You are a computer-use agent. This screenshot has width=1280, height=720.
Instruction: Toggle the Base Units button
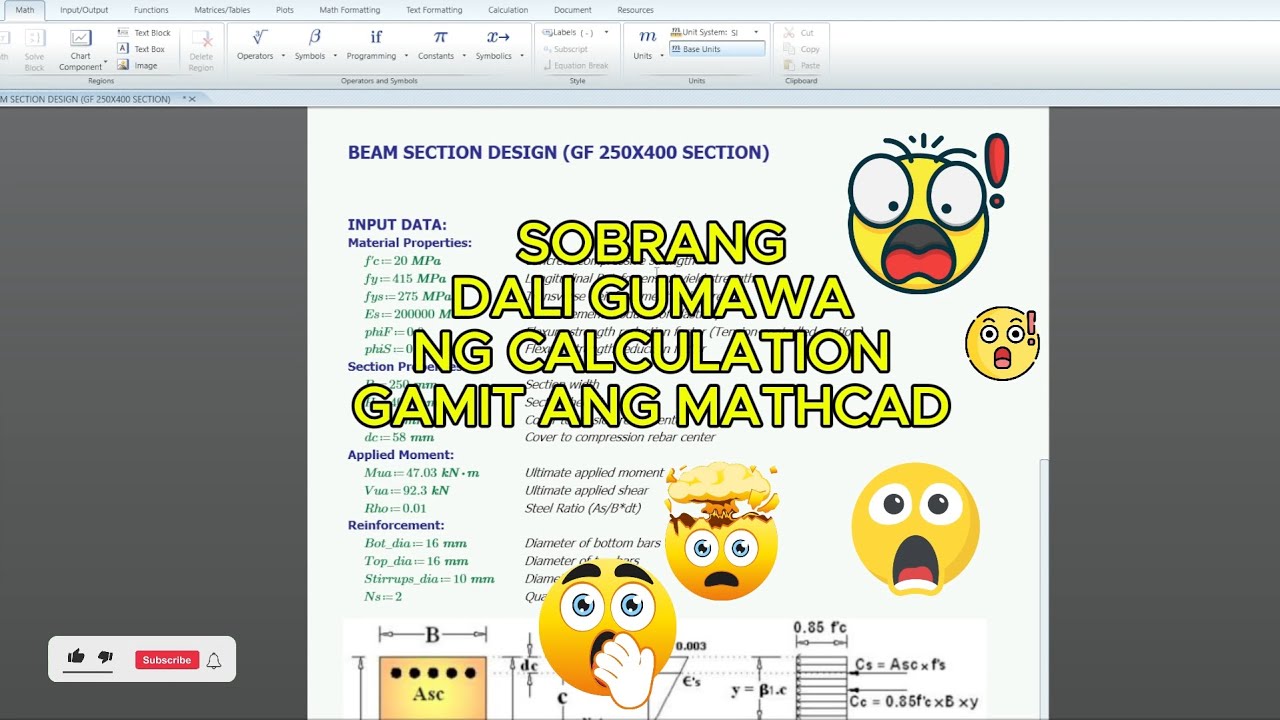(x=716, y=49)
